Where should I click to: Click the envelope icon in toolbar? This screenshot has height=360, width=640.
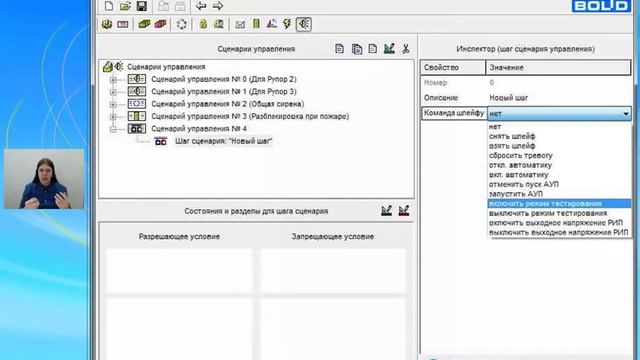pyautogui.click(x=240, y=24)
